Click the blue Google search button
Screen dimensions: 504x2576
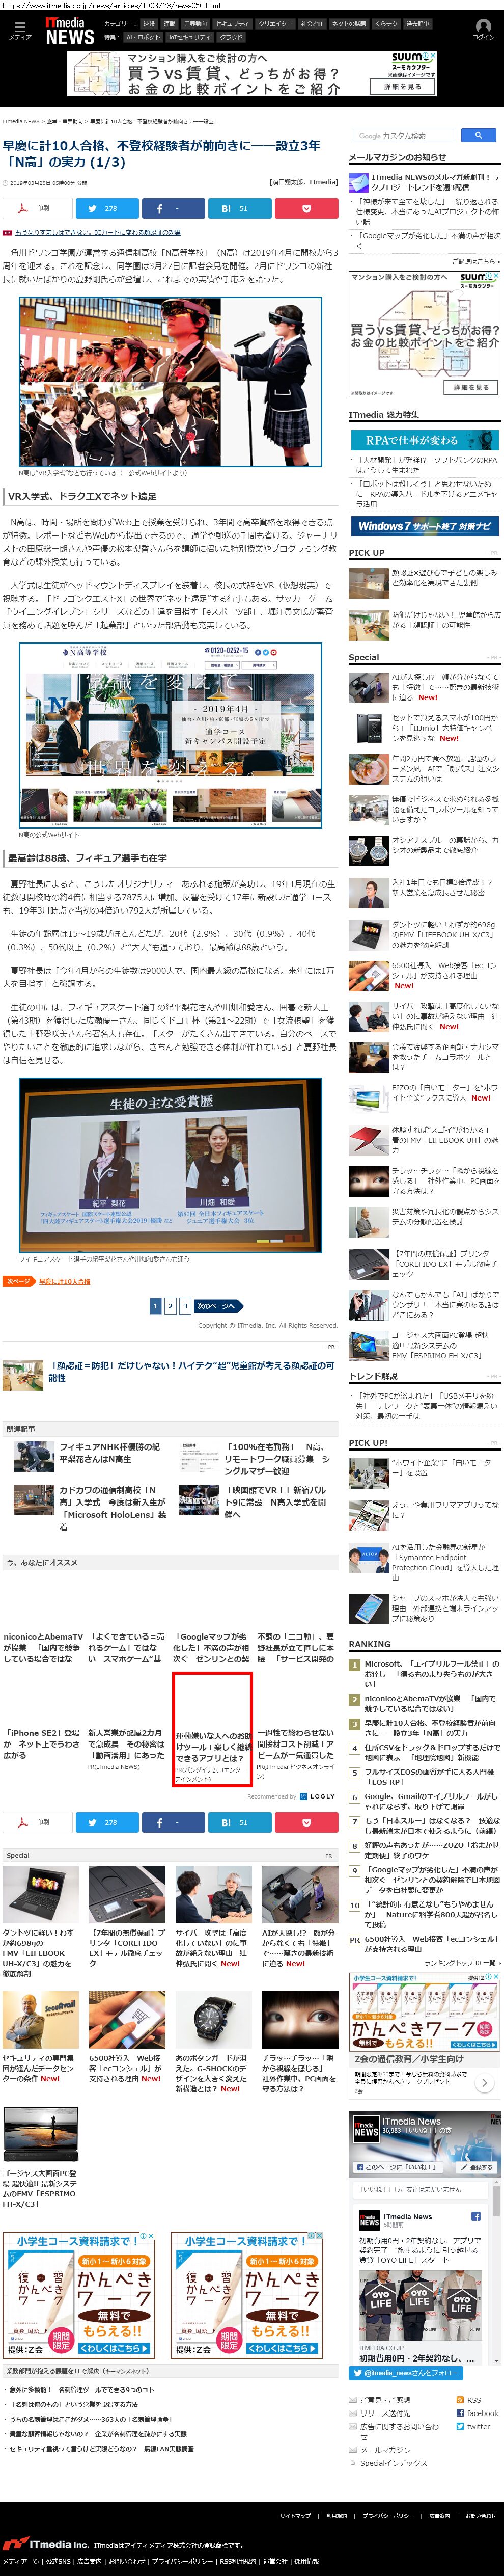pos(478,135)
